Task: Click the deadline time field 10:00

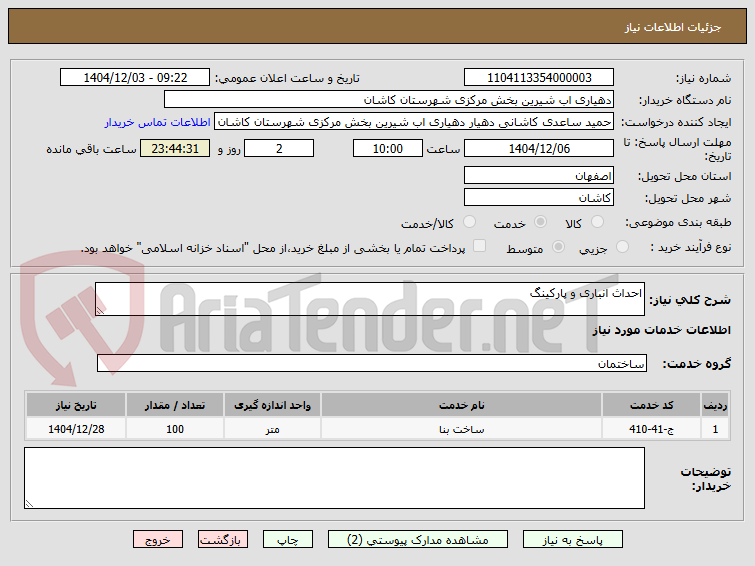Action: 388,148
